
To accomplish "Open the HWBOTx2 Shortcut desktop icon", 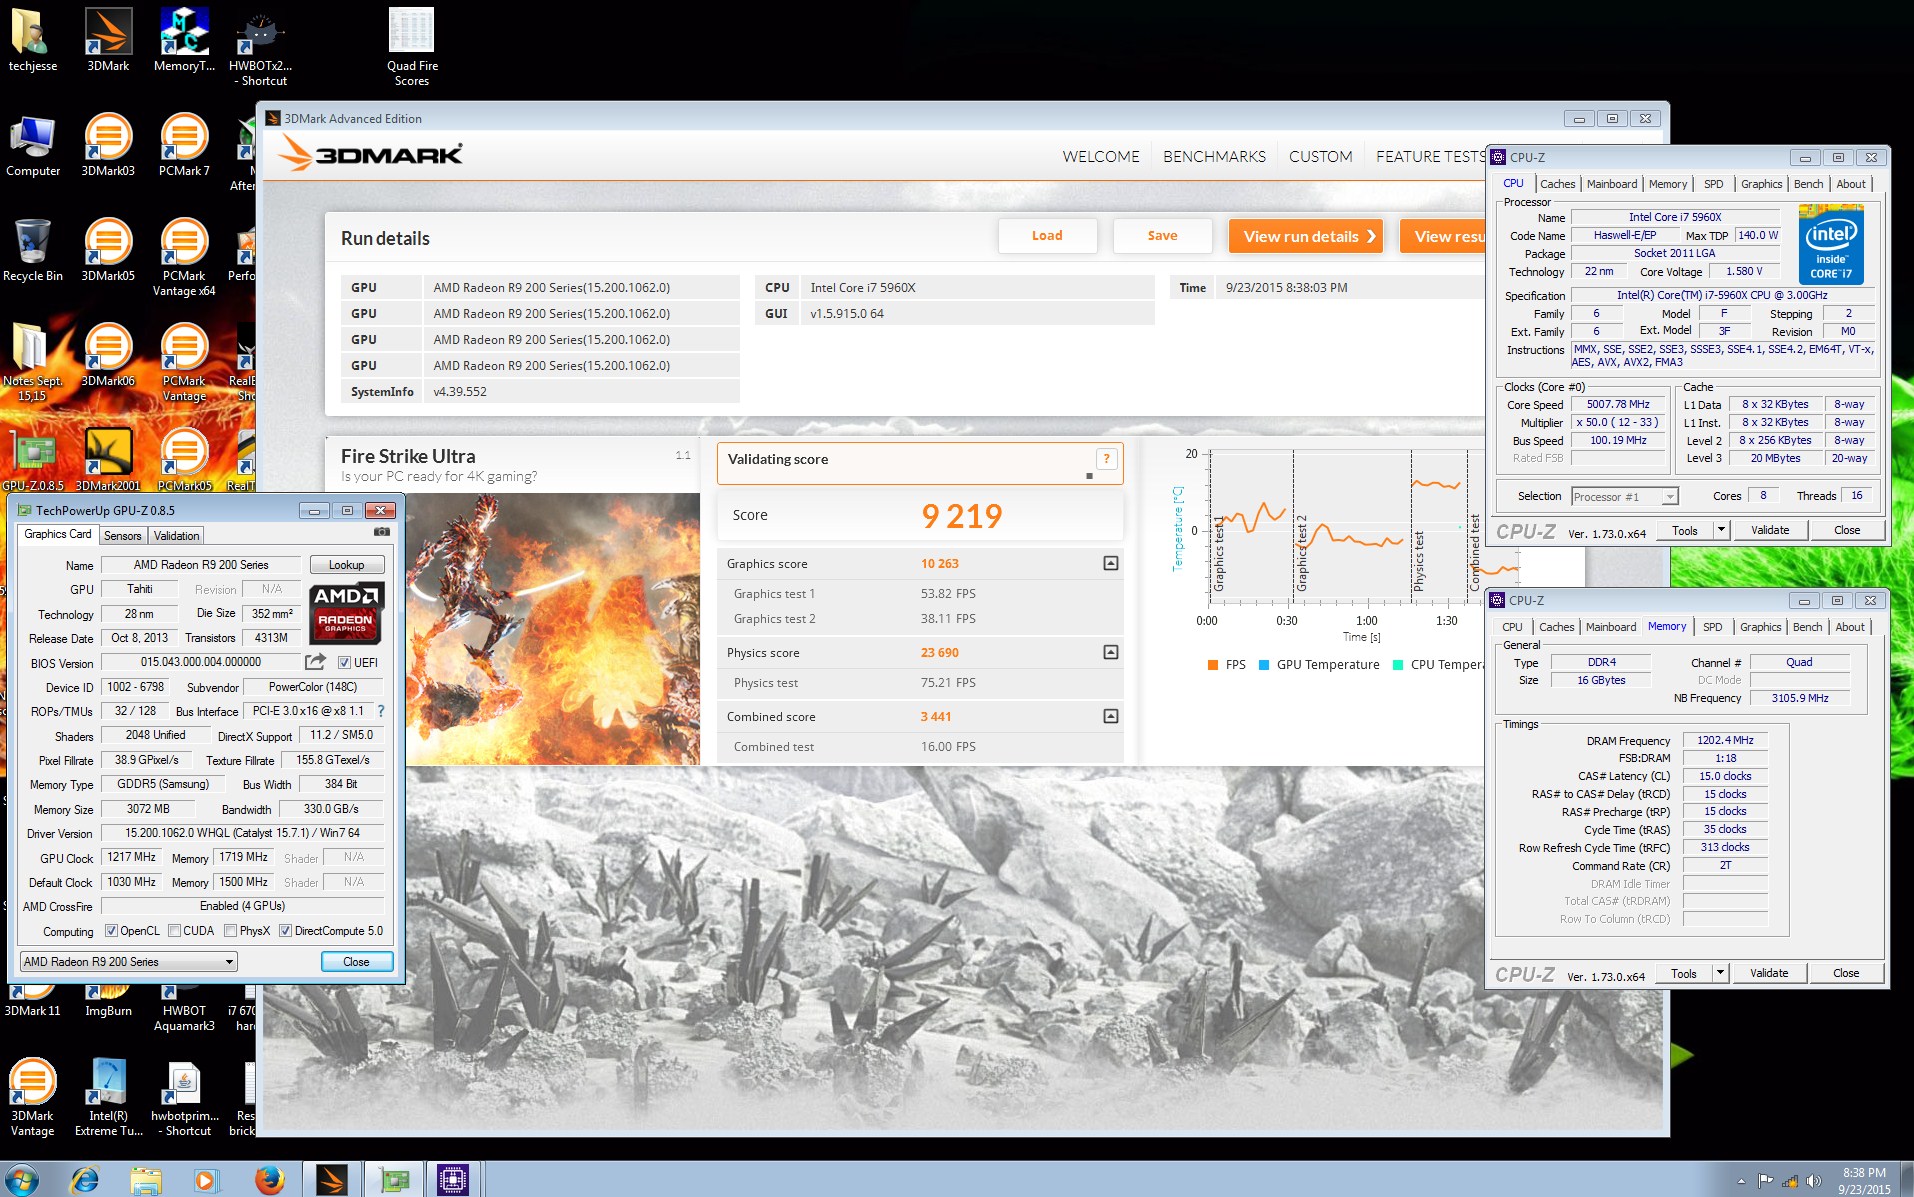I will [260, 48].
